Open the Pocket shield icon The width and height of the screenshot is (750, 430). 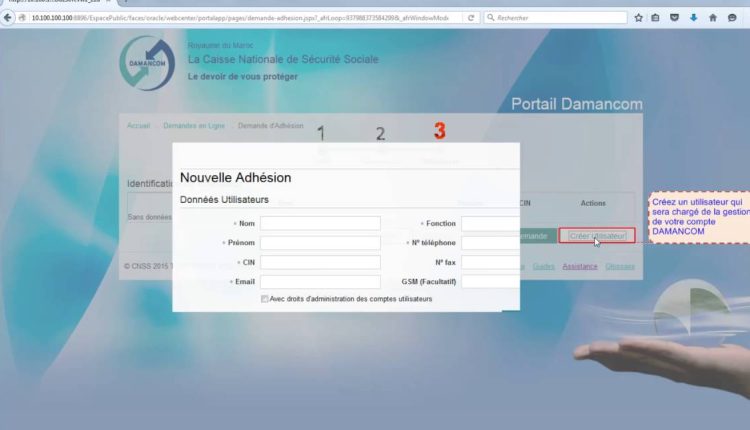[x=674, y=18]
